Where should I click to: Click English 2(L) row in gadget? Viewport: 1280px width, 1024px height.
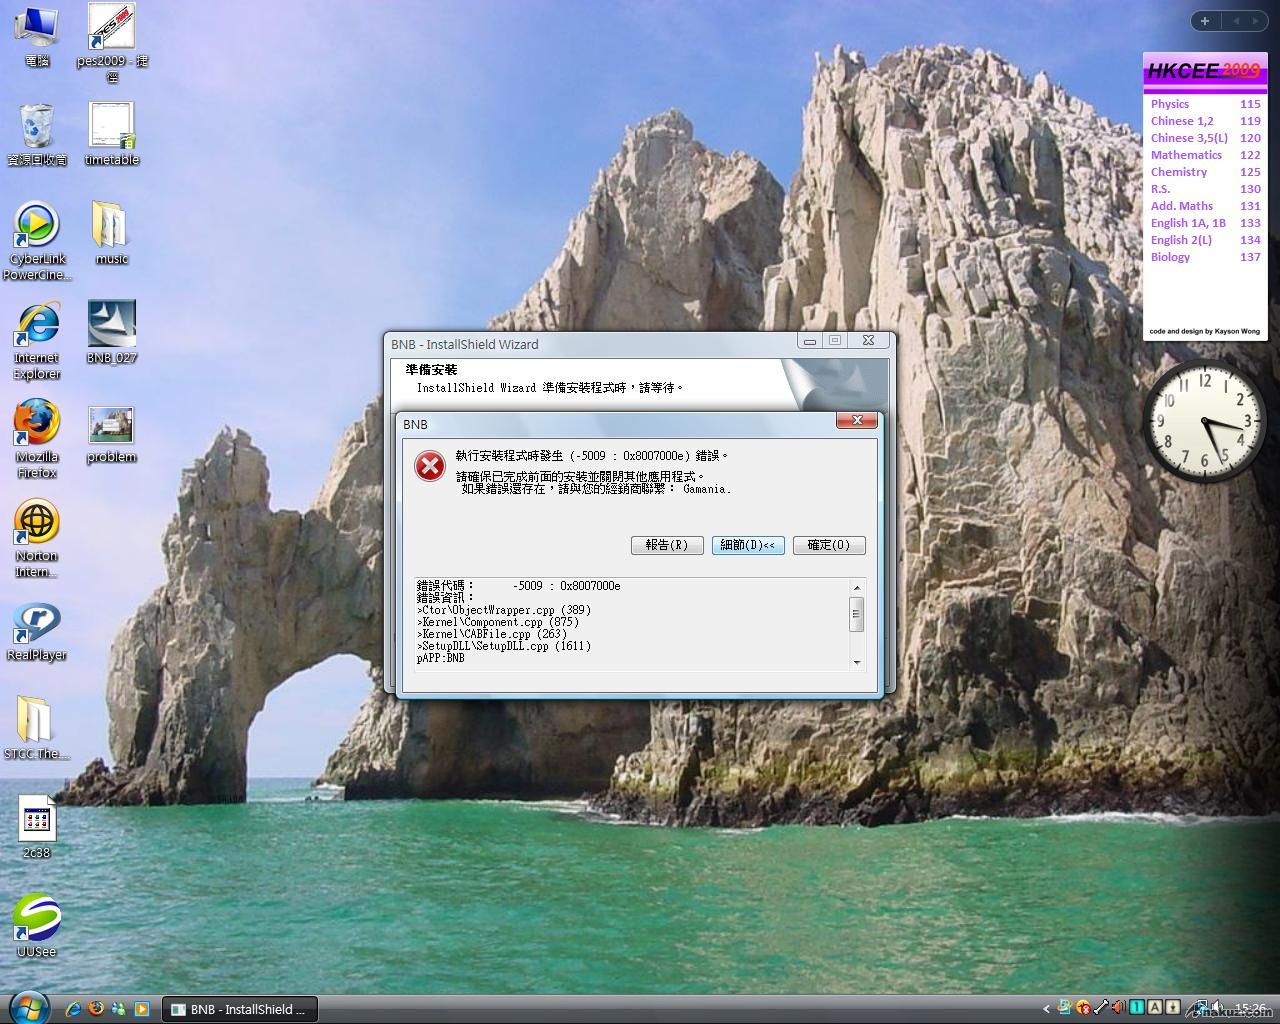(1205, 240)
